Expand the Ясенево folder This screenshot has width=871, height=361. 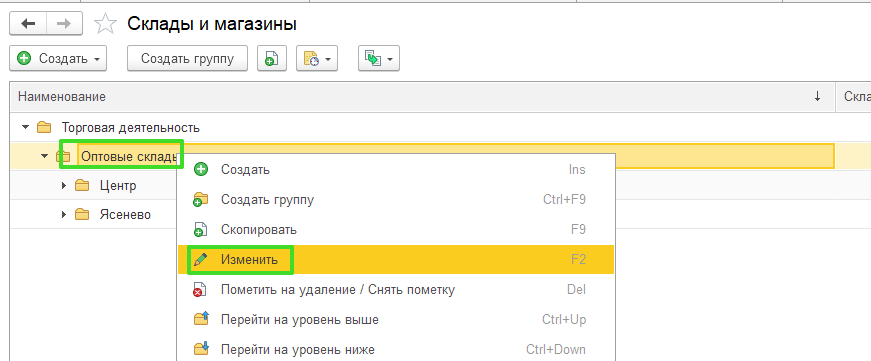tap(64, 214)
